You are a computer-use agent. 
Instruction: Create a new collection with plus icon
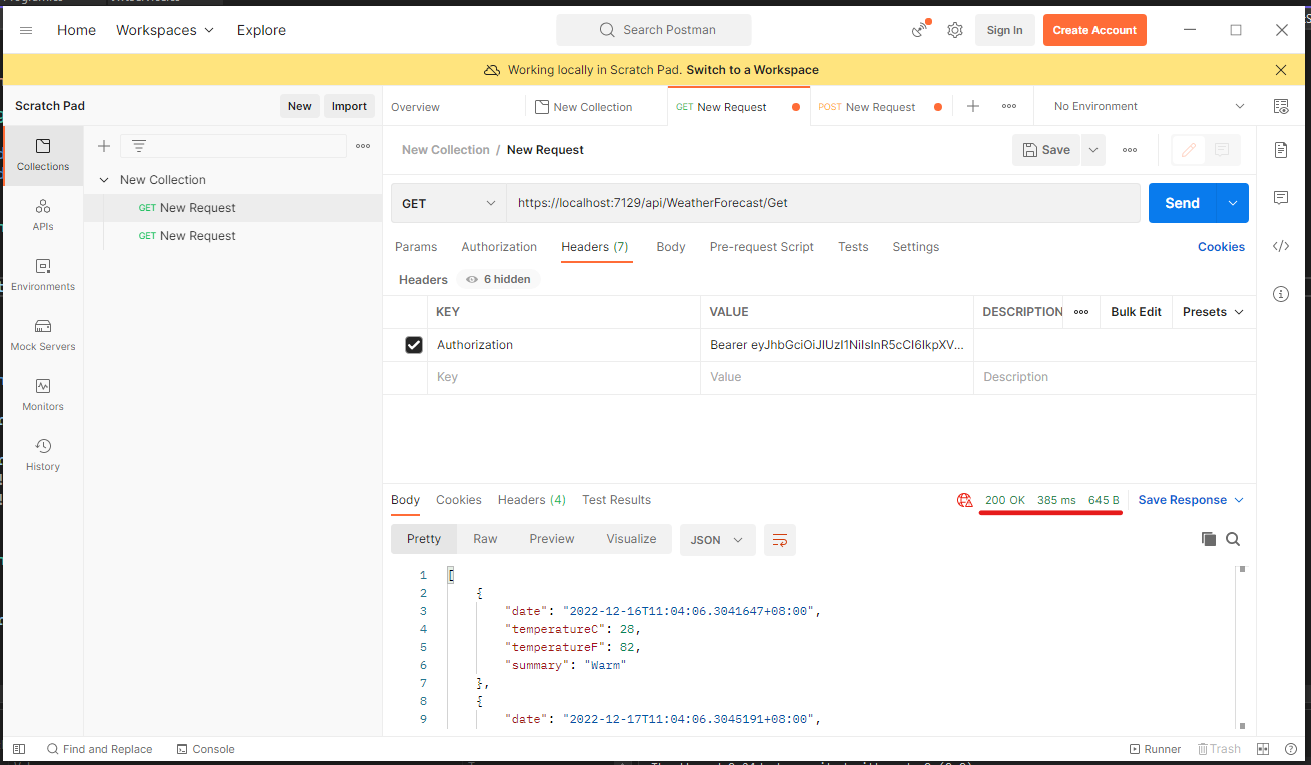(104, 146)
